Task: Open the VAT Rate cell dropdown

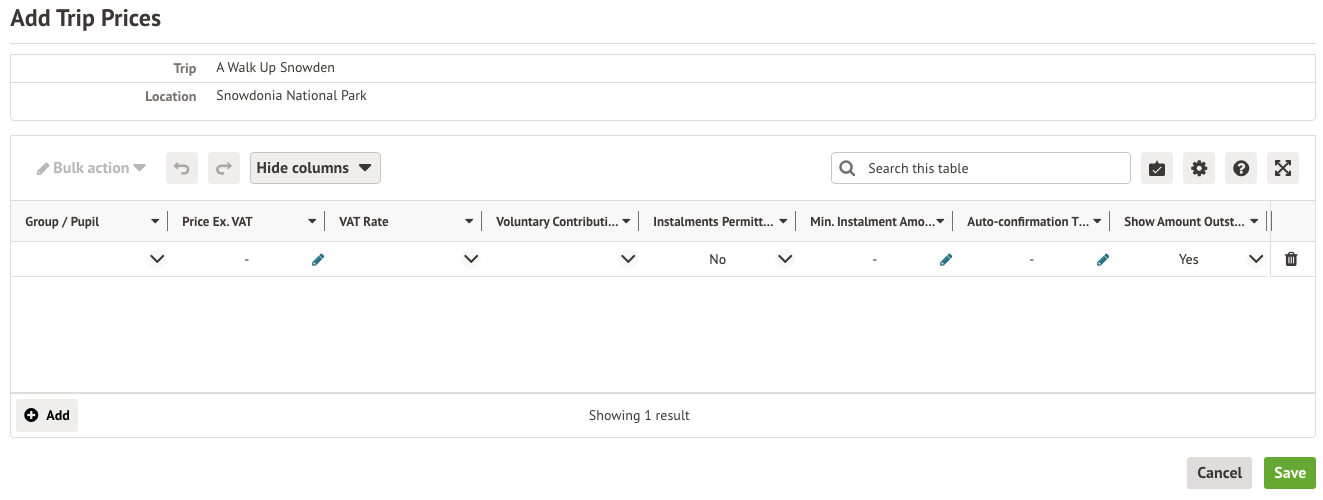Action: [471, 259]
